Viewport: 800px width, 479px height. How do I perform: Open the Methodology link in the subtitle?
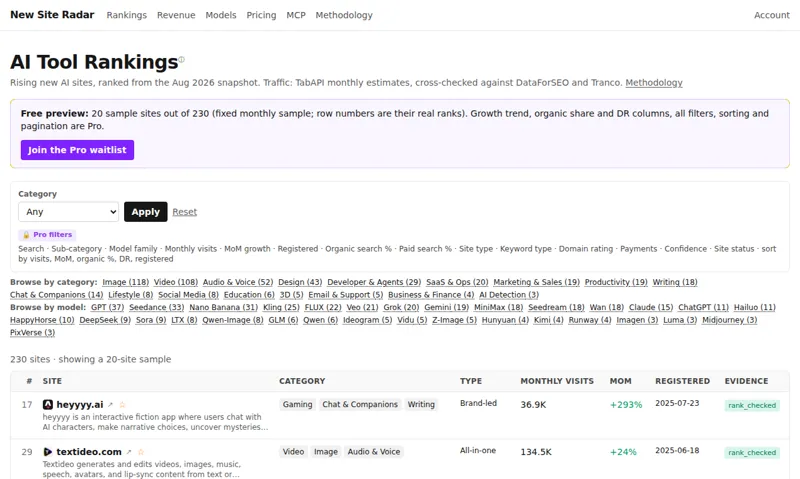point(654,83)
